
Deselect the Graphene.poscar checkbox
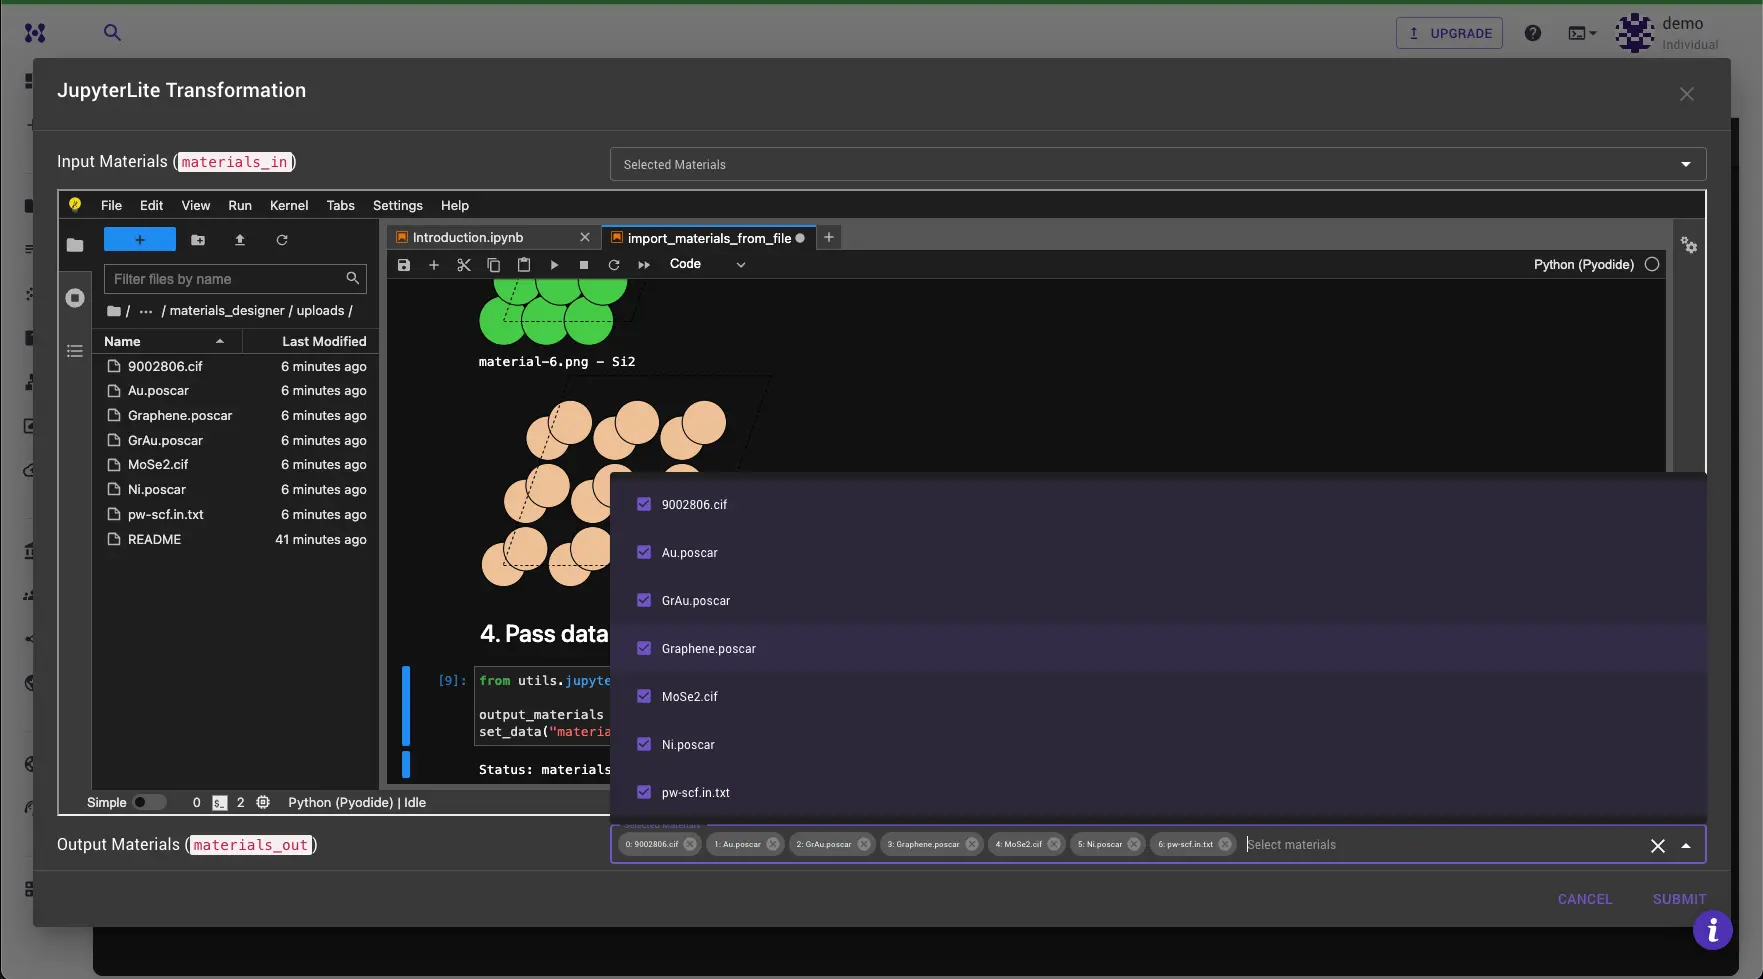coord(643,648)
